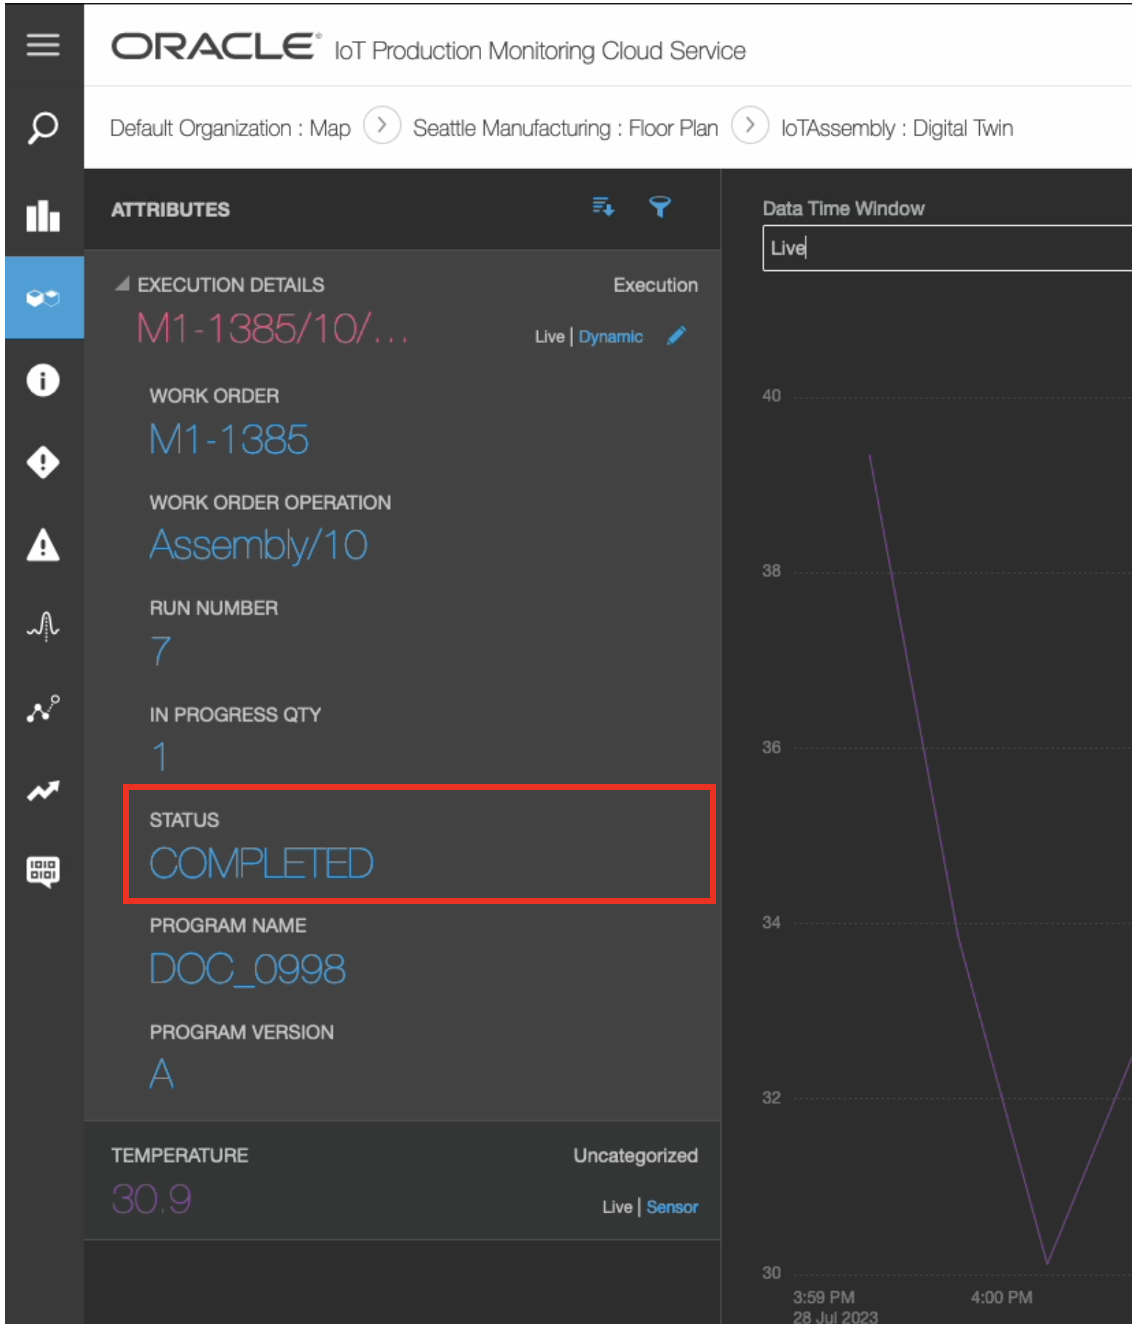1134x1330 pixels.
Task: Open the speech bubble grid icon
Action: [43, 872]
